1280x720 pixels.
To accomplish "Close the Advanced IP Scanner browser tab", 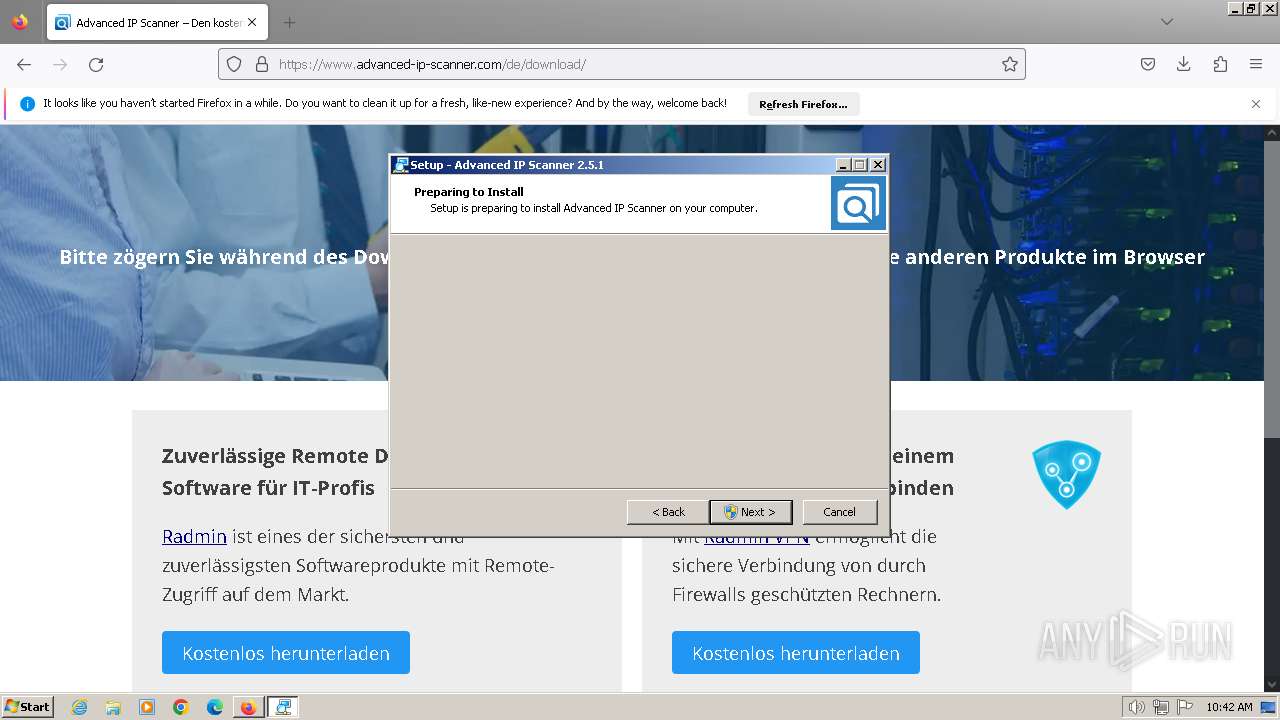I will pyautogui.click(x=251, y=22).
